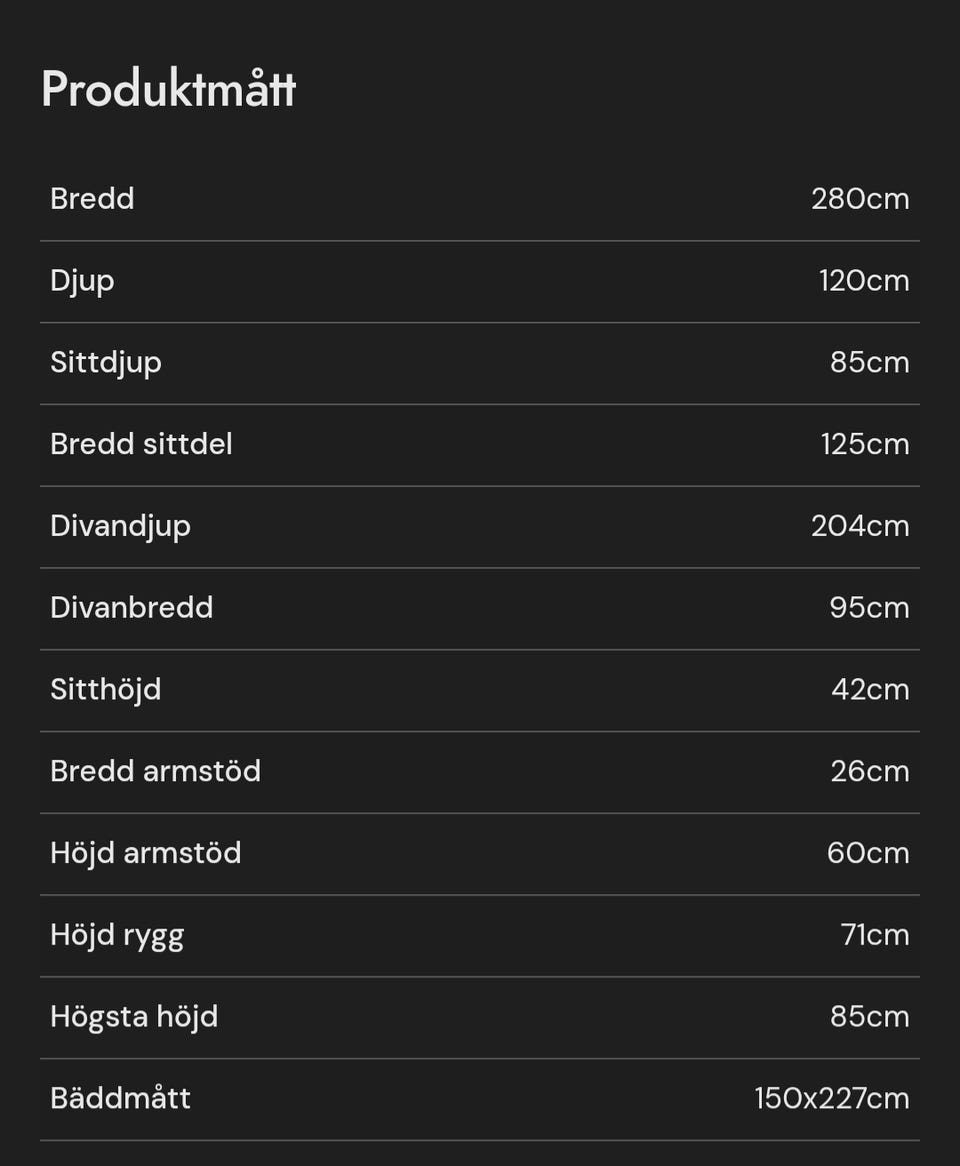Click the Produktmått heading
The width and height of the screenshot is (960, 1166).
click(168, 90)
